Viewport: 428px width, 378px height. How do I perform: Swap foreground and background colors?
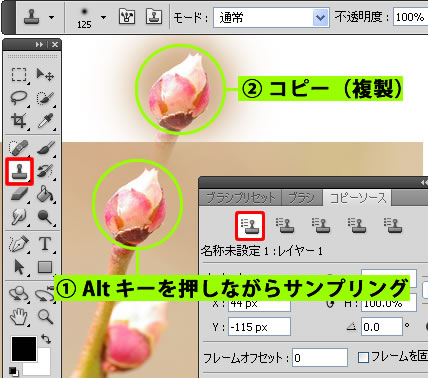pyautogui.click(x=46, y=339)
